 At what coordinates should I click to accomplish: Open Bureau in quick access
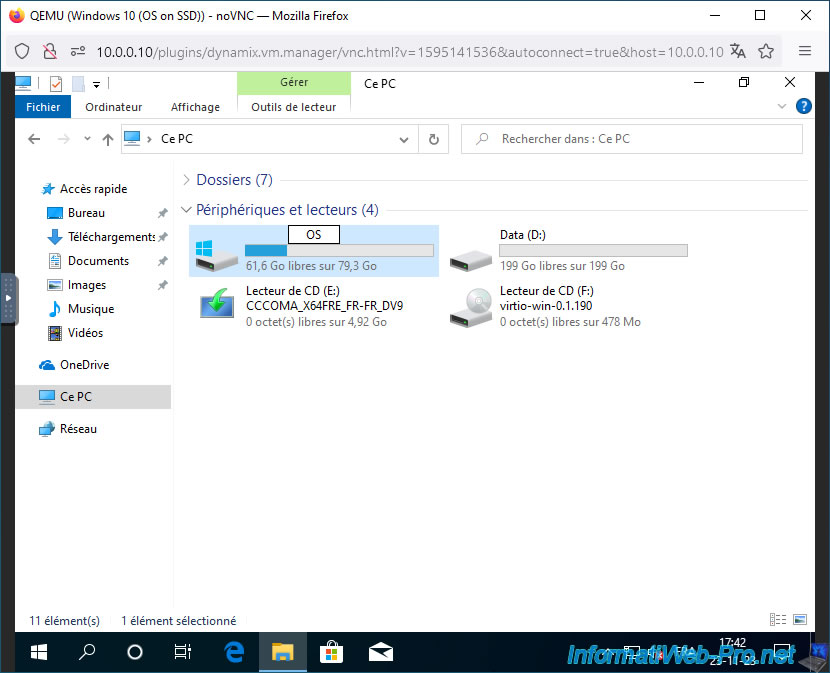(x=86, y=213)
